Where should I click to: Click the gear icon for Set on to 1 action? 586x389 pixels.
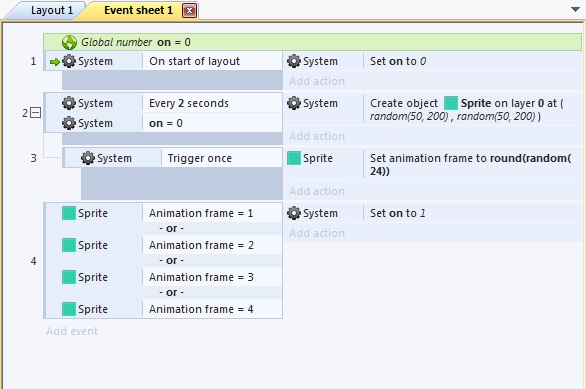(294, 213)
